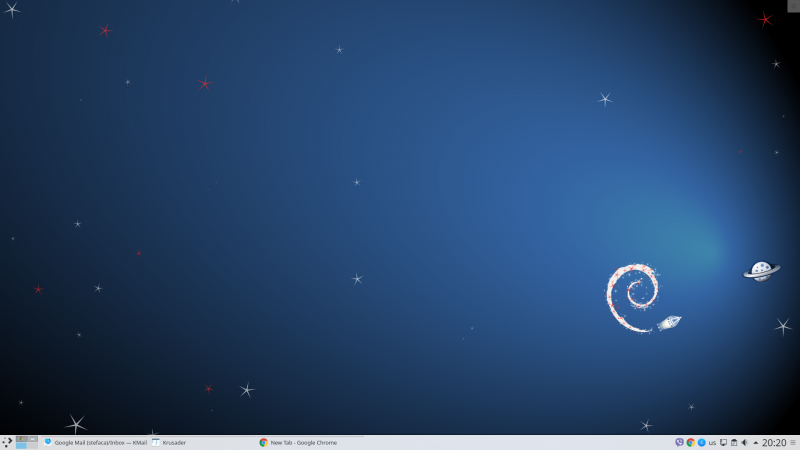Open the desktop toolbox at top-right corner
This screenshot has width=800, height=450.
(x=794, y=5)
